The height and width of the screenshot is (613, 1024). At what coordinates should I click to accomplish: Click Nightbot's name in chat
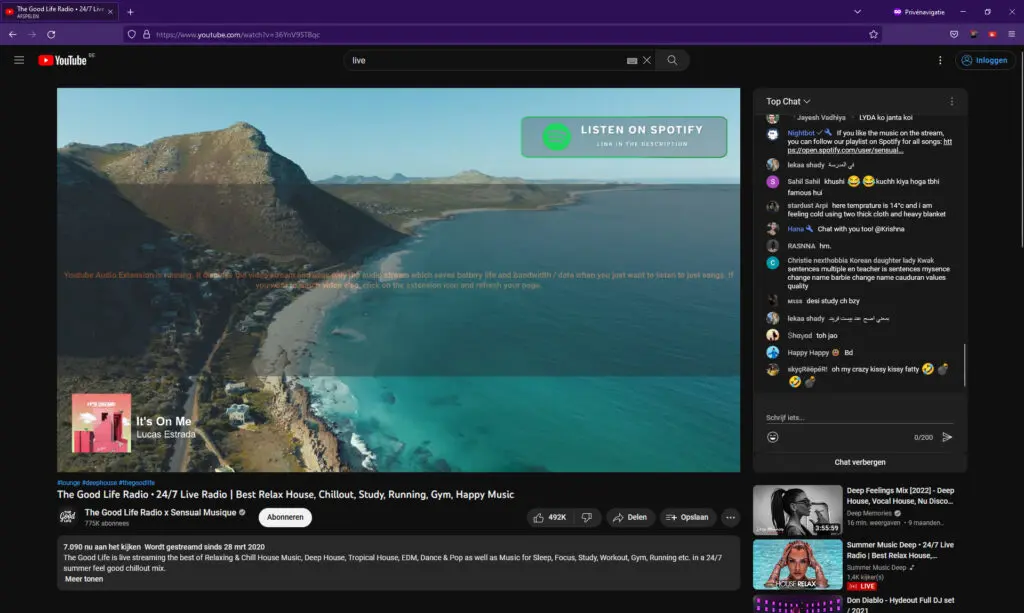click(x=801, y=133)
